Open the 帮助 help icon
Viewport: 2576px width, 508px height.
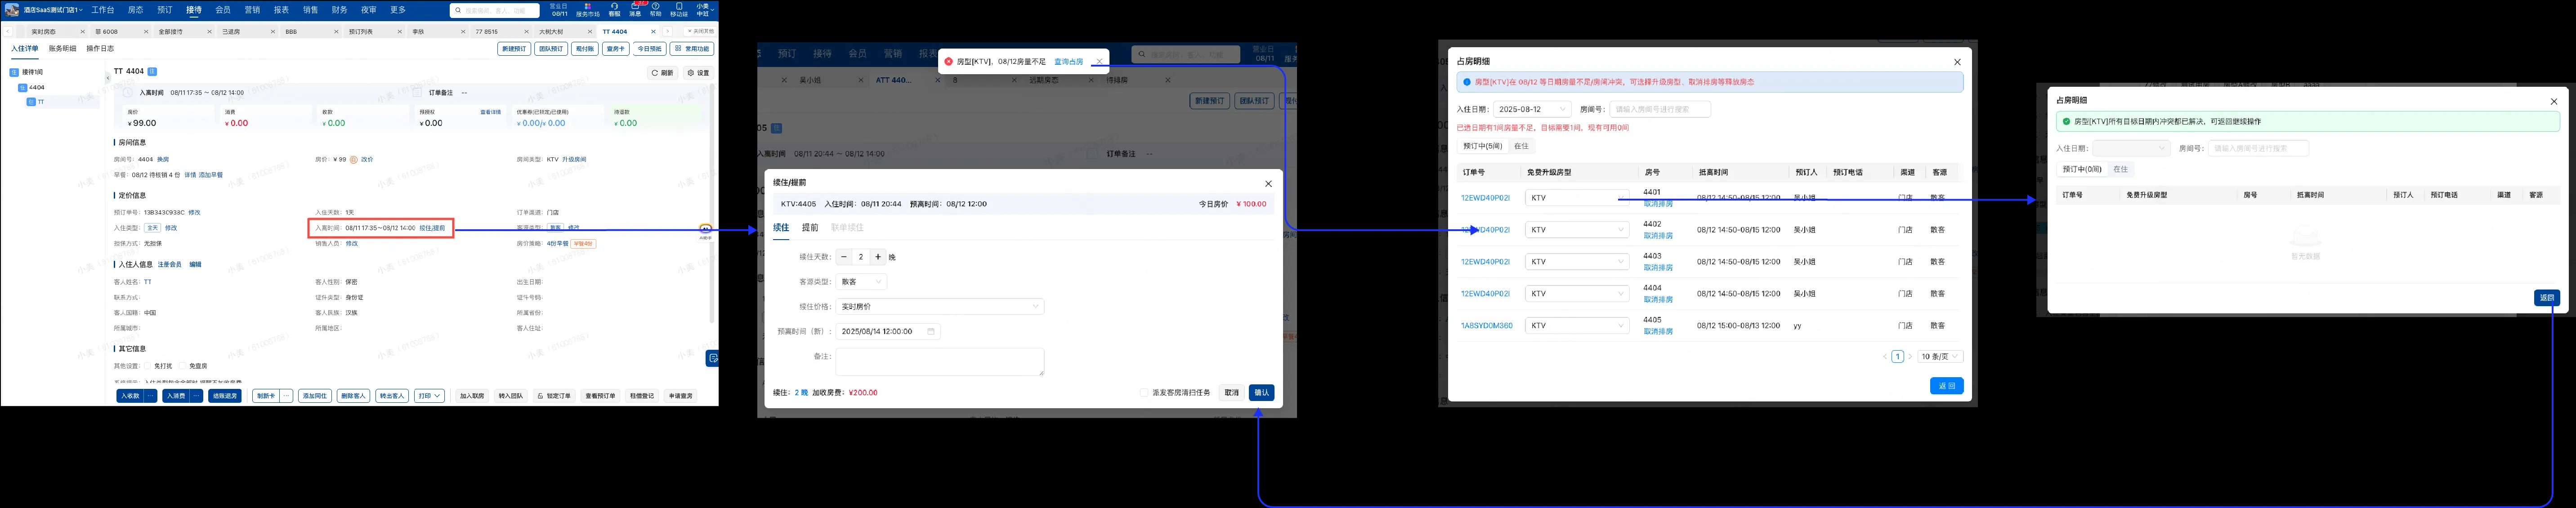coord(656,9)
